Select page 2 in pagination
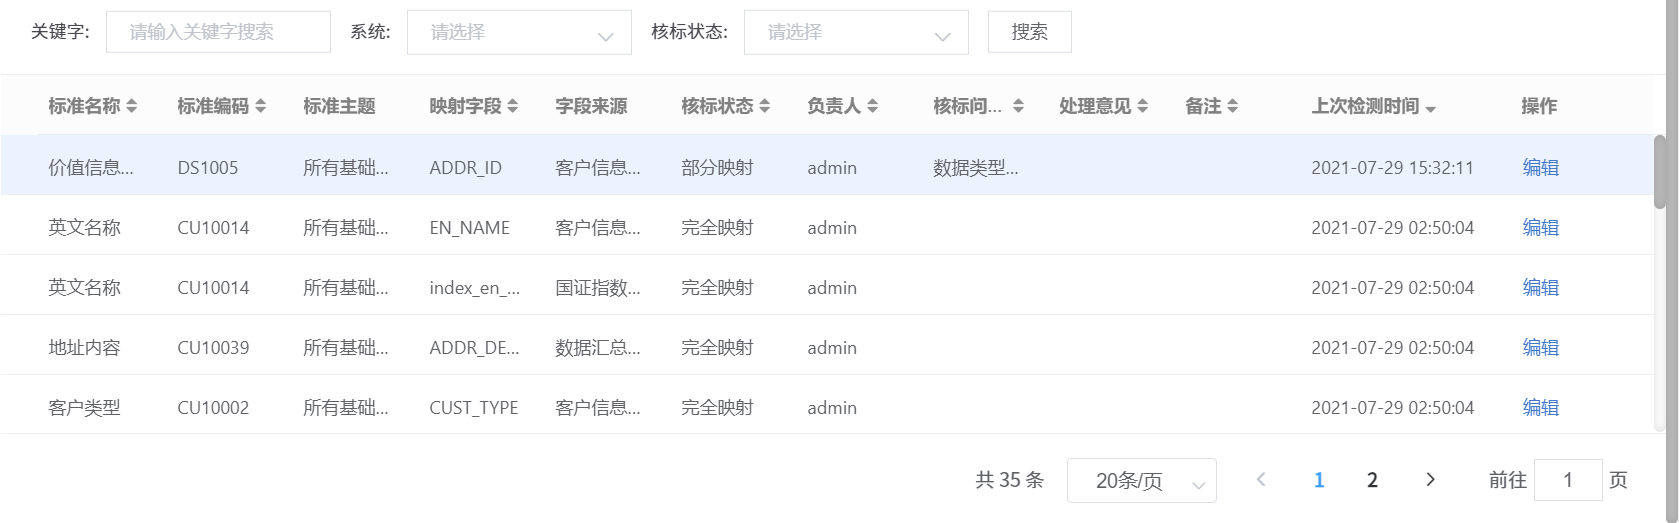The image size is (1679, 523). click(x=1372, y=480)
